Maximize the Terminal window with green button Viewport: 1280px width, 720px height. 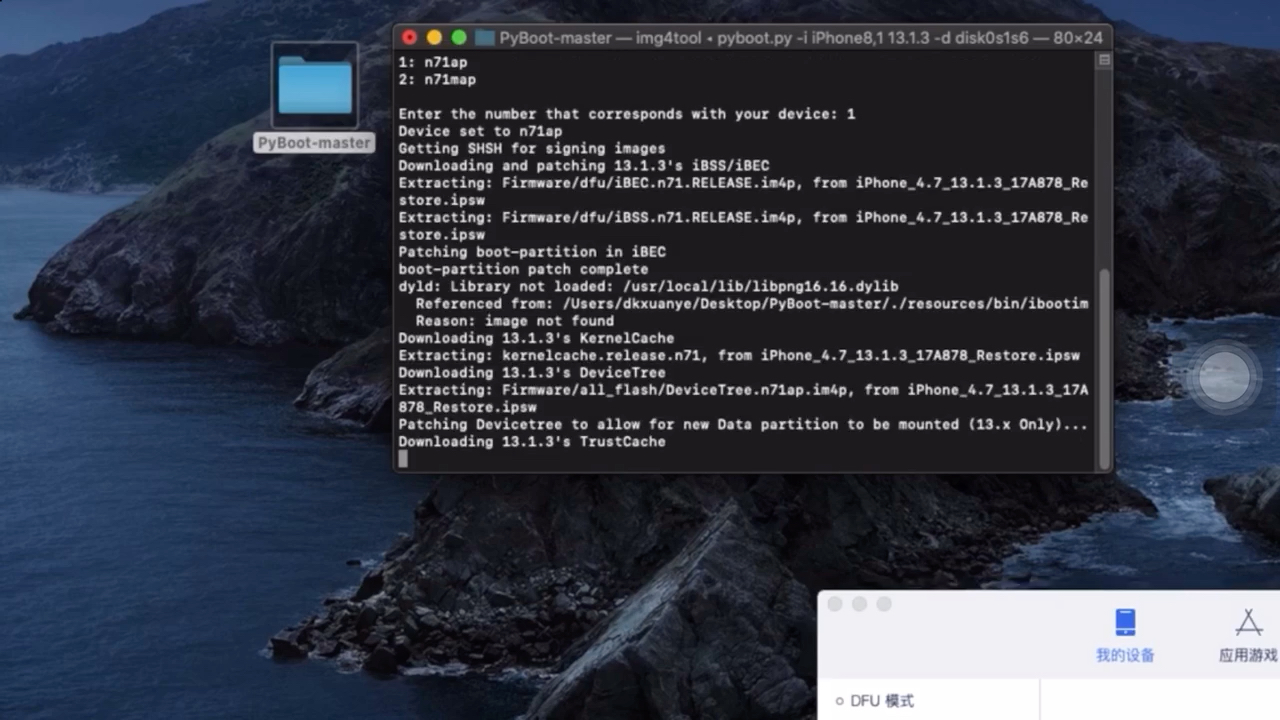pos(459,38)
